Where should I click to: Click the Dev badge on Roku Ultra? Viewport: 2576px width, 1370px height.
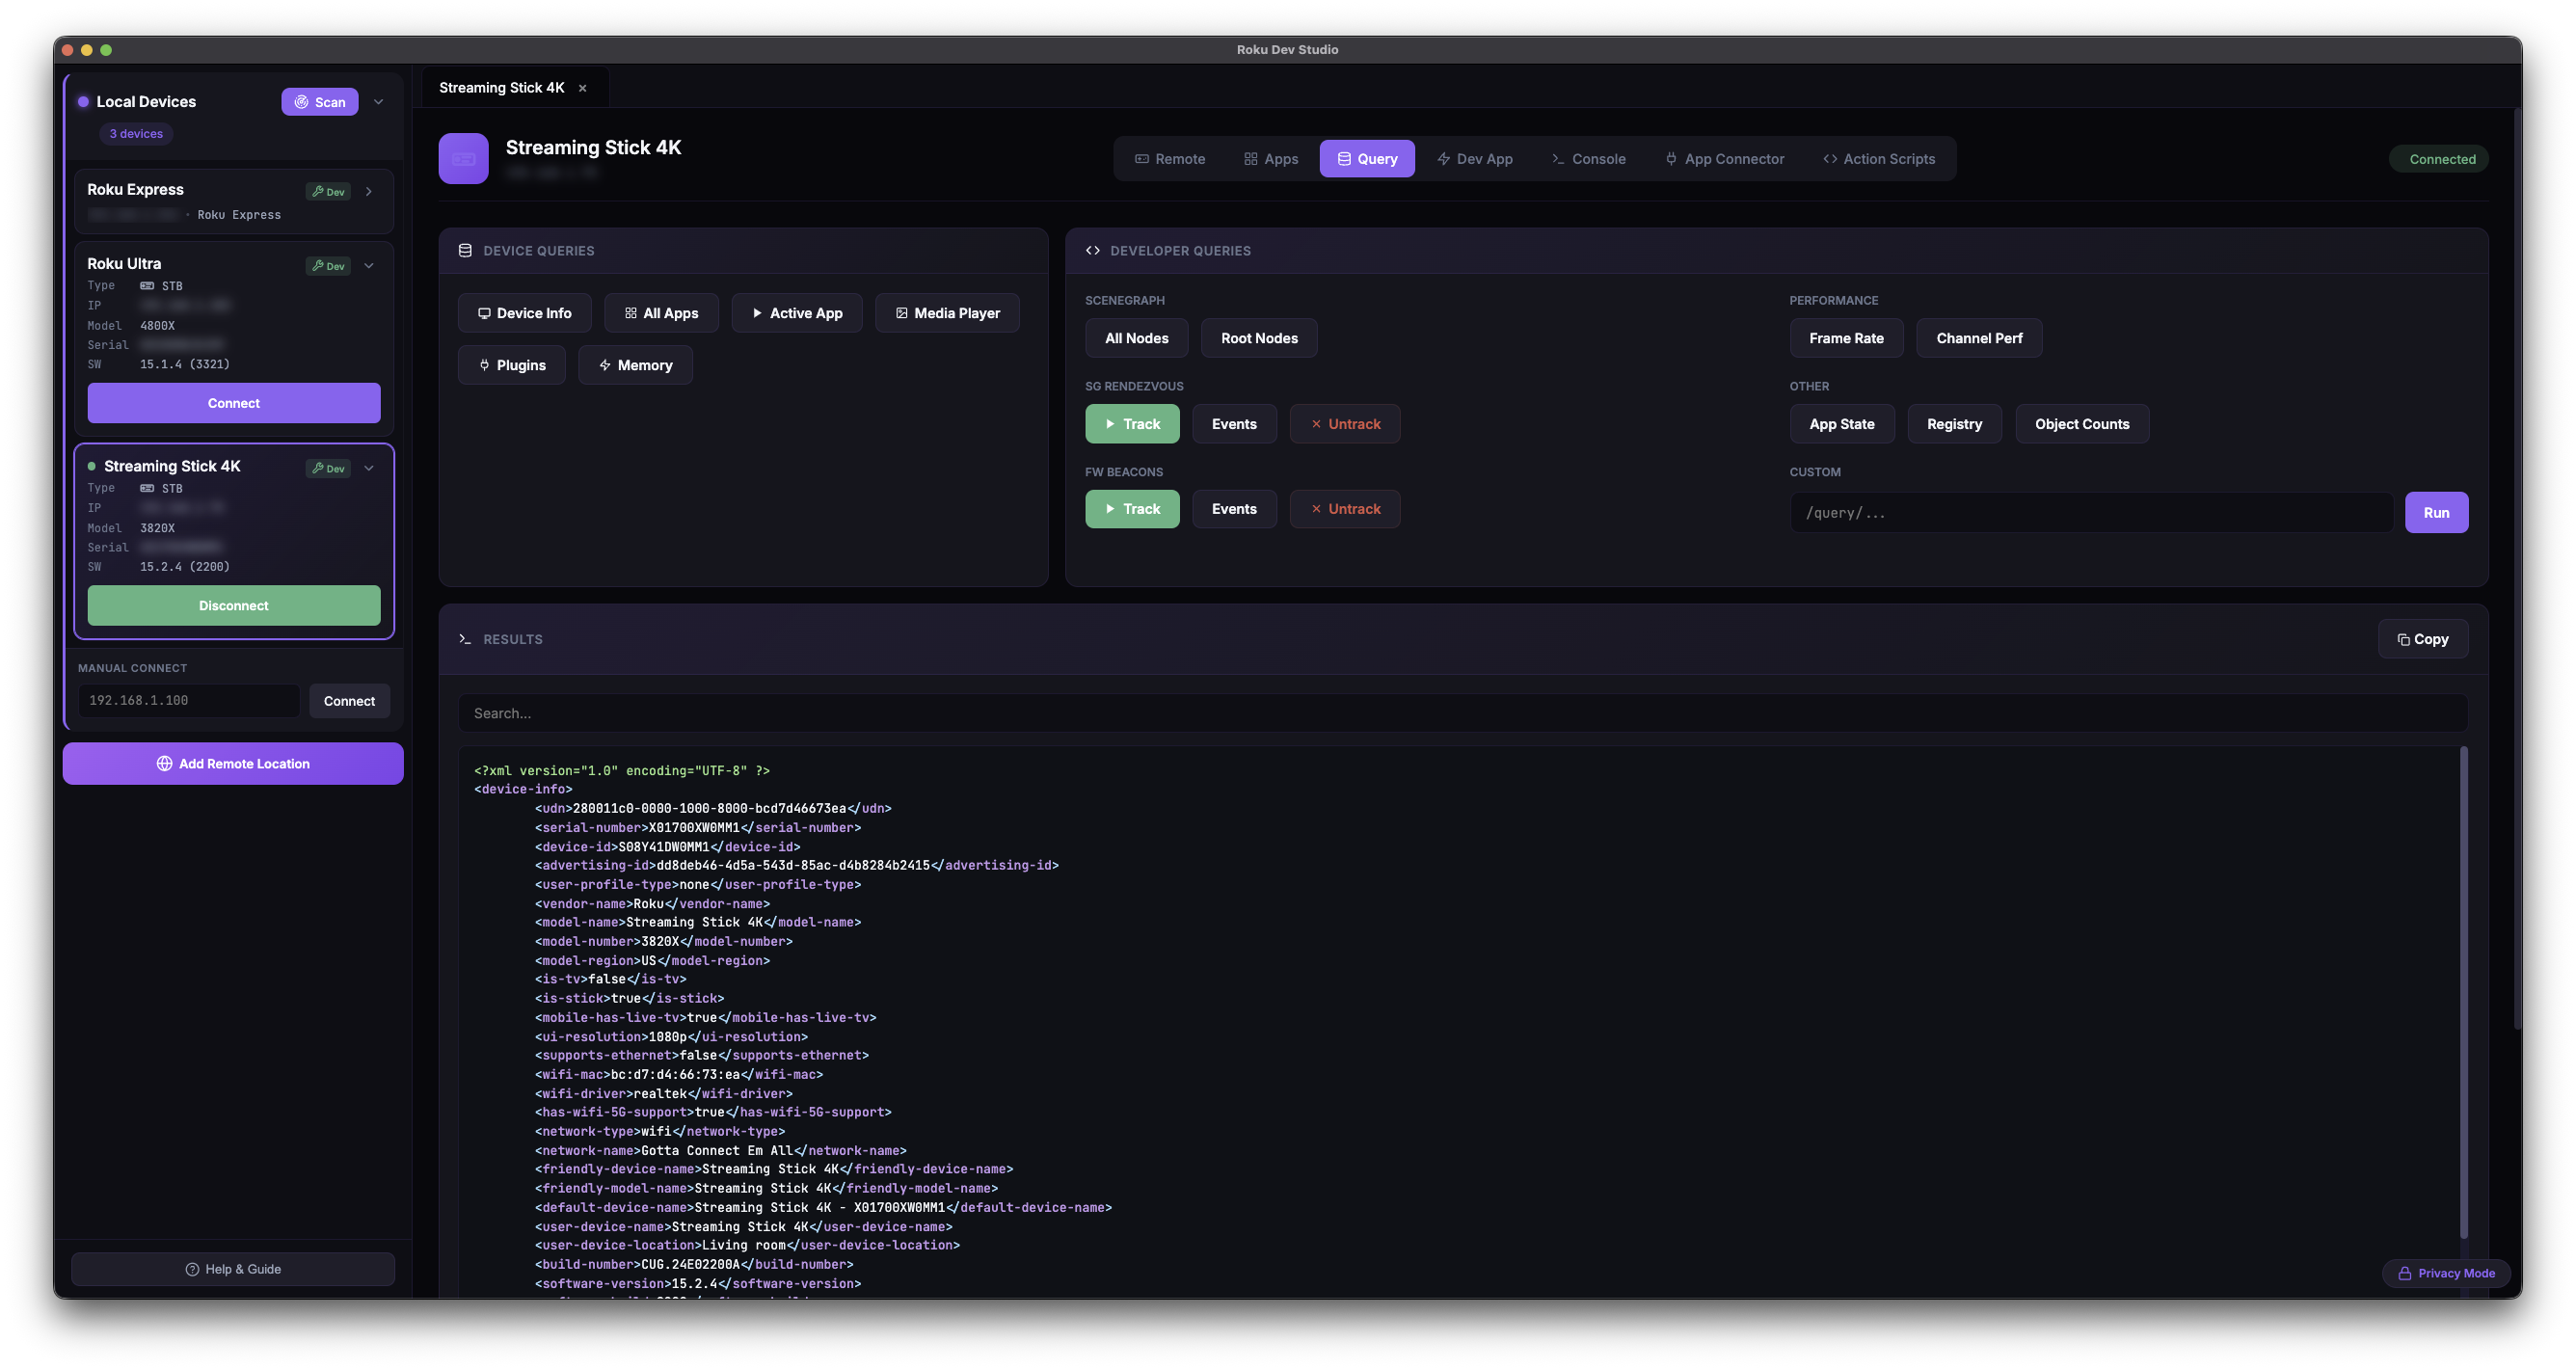point(328,265)
